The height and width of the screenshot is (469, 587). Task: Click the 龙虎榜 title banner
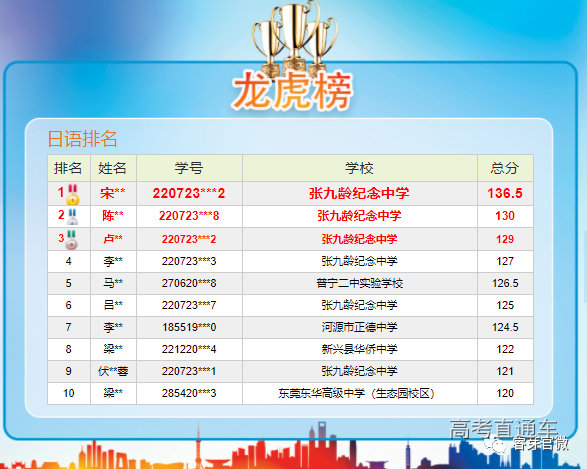coord(293,91)
